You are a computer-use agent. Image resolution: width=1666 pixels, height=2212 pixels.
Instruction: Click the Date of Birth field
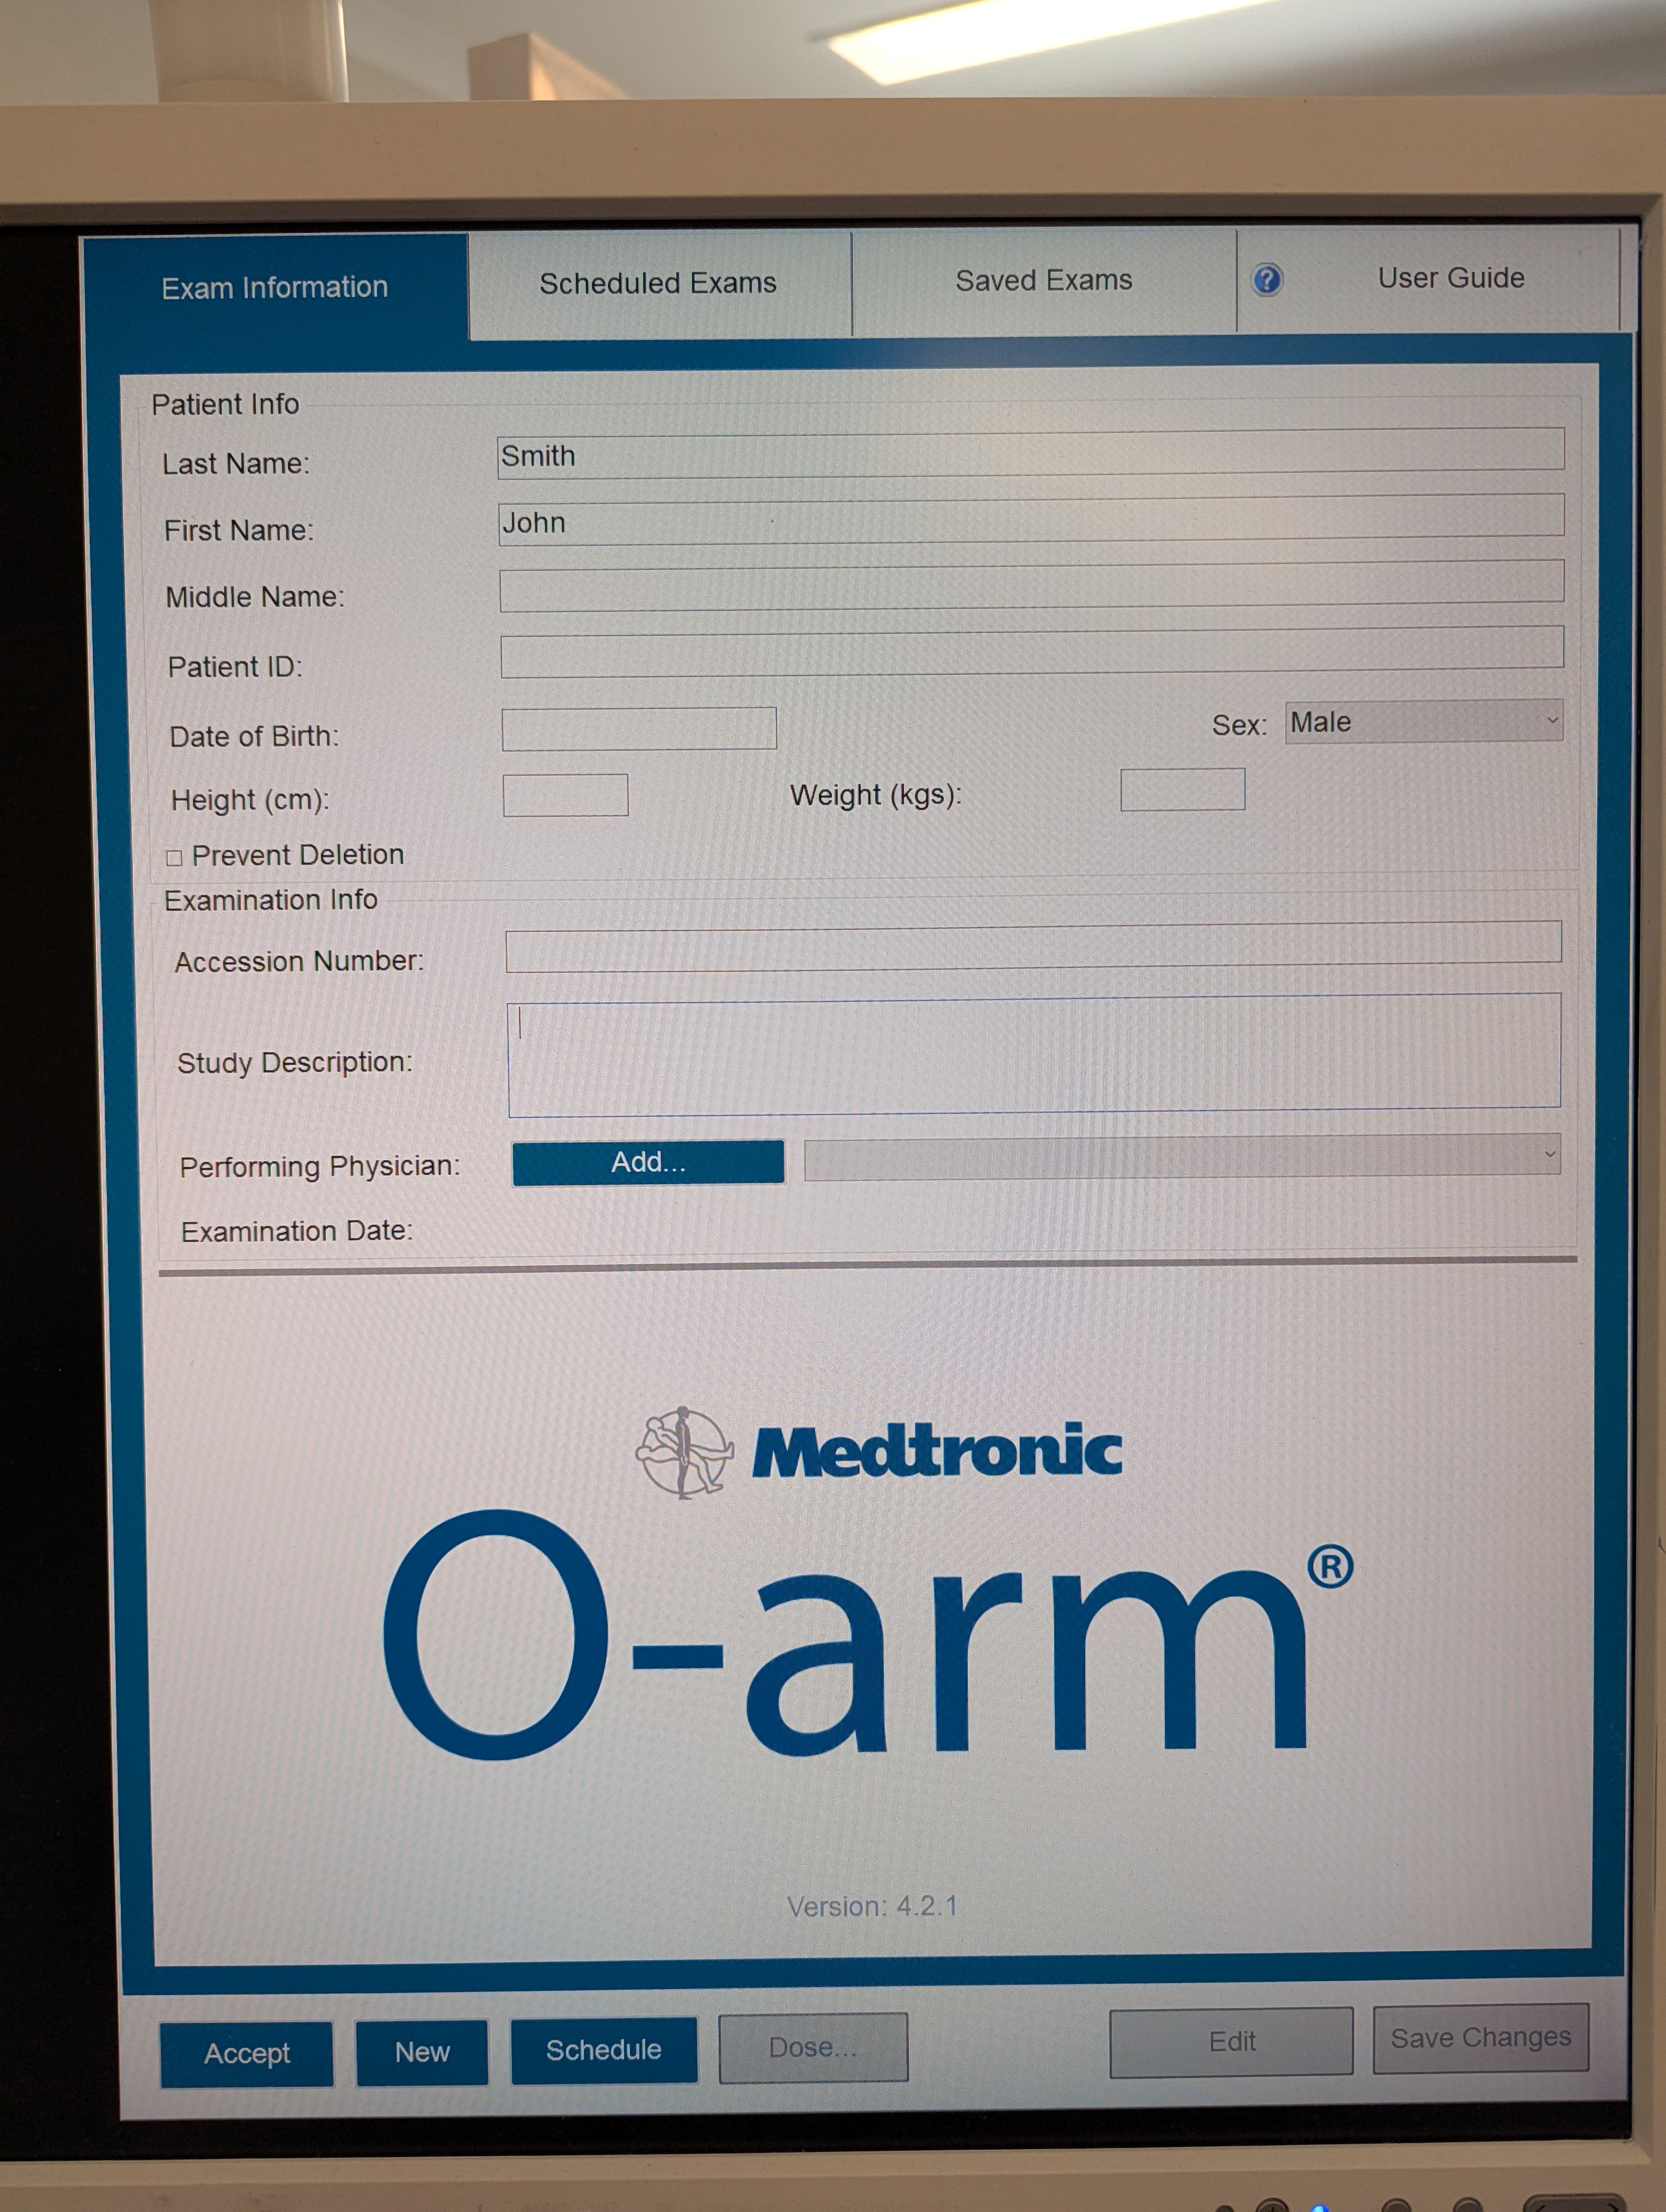tap(638, 729)
